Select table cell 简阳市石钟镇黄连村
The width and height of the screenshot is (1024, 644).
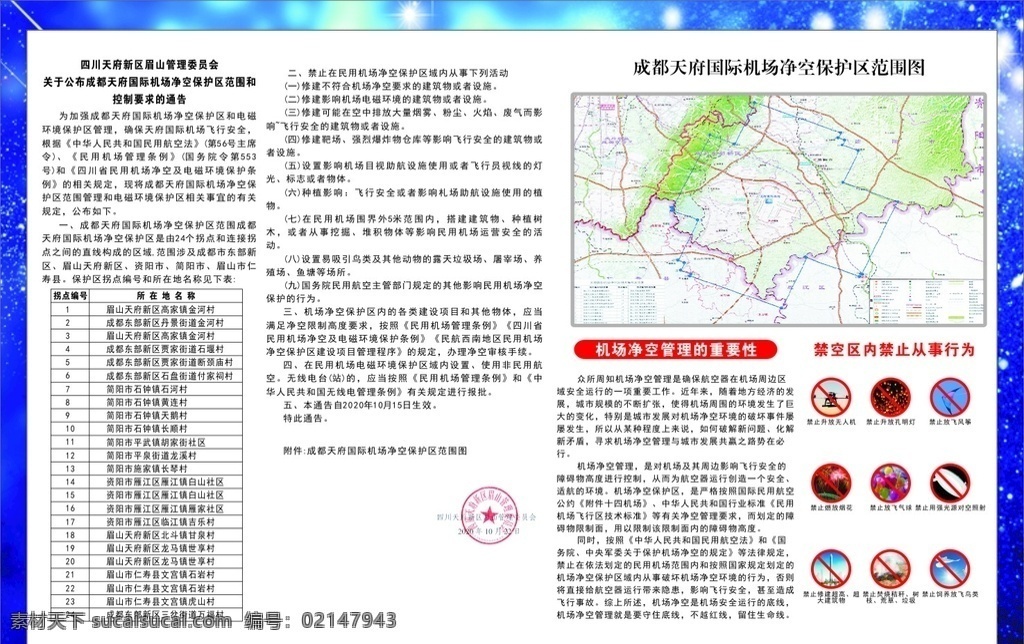coord(166,402)
